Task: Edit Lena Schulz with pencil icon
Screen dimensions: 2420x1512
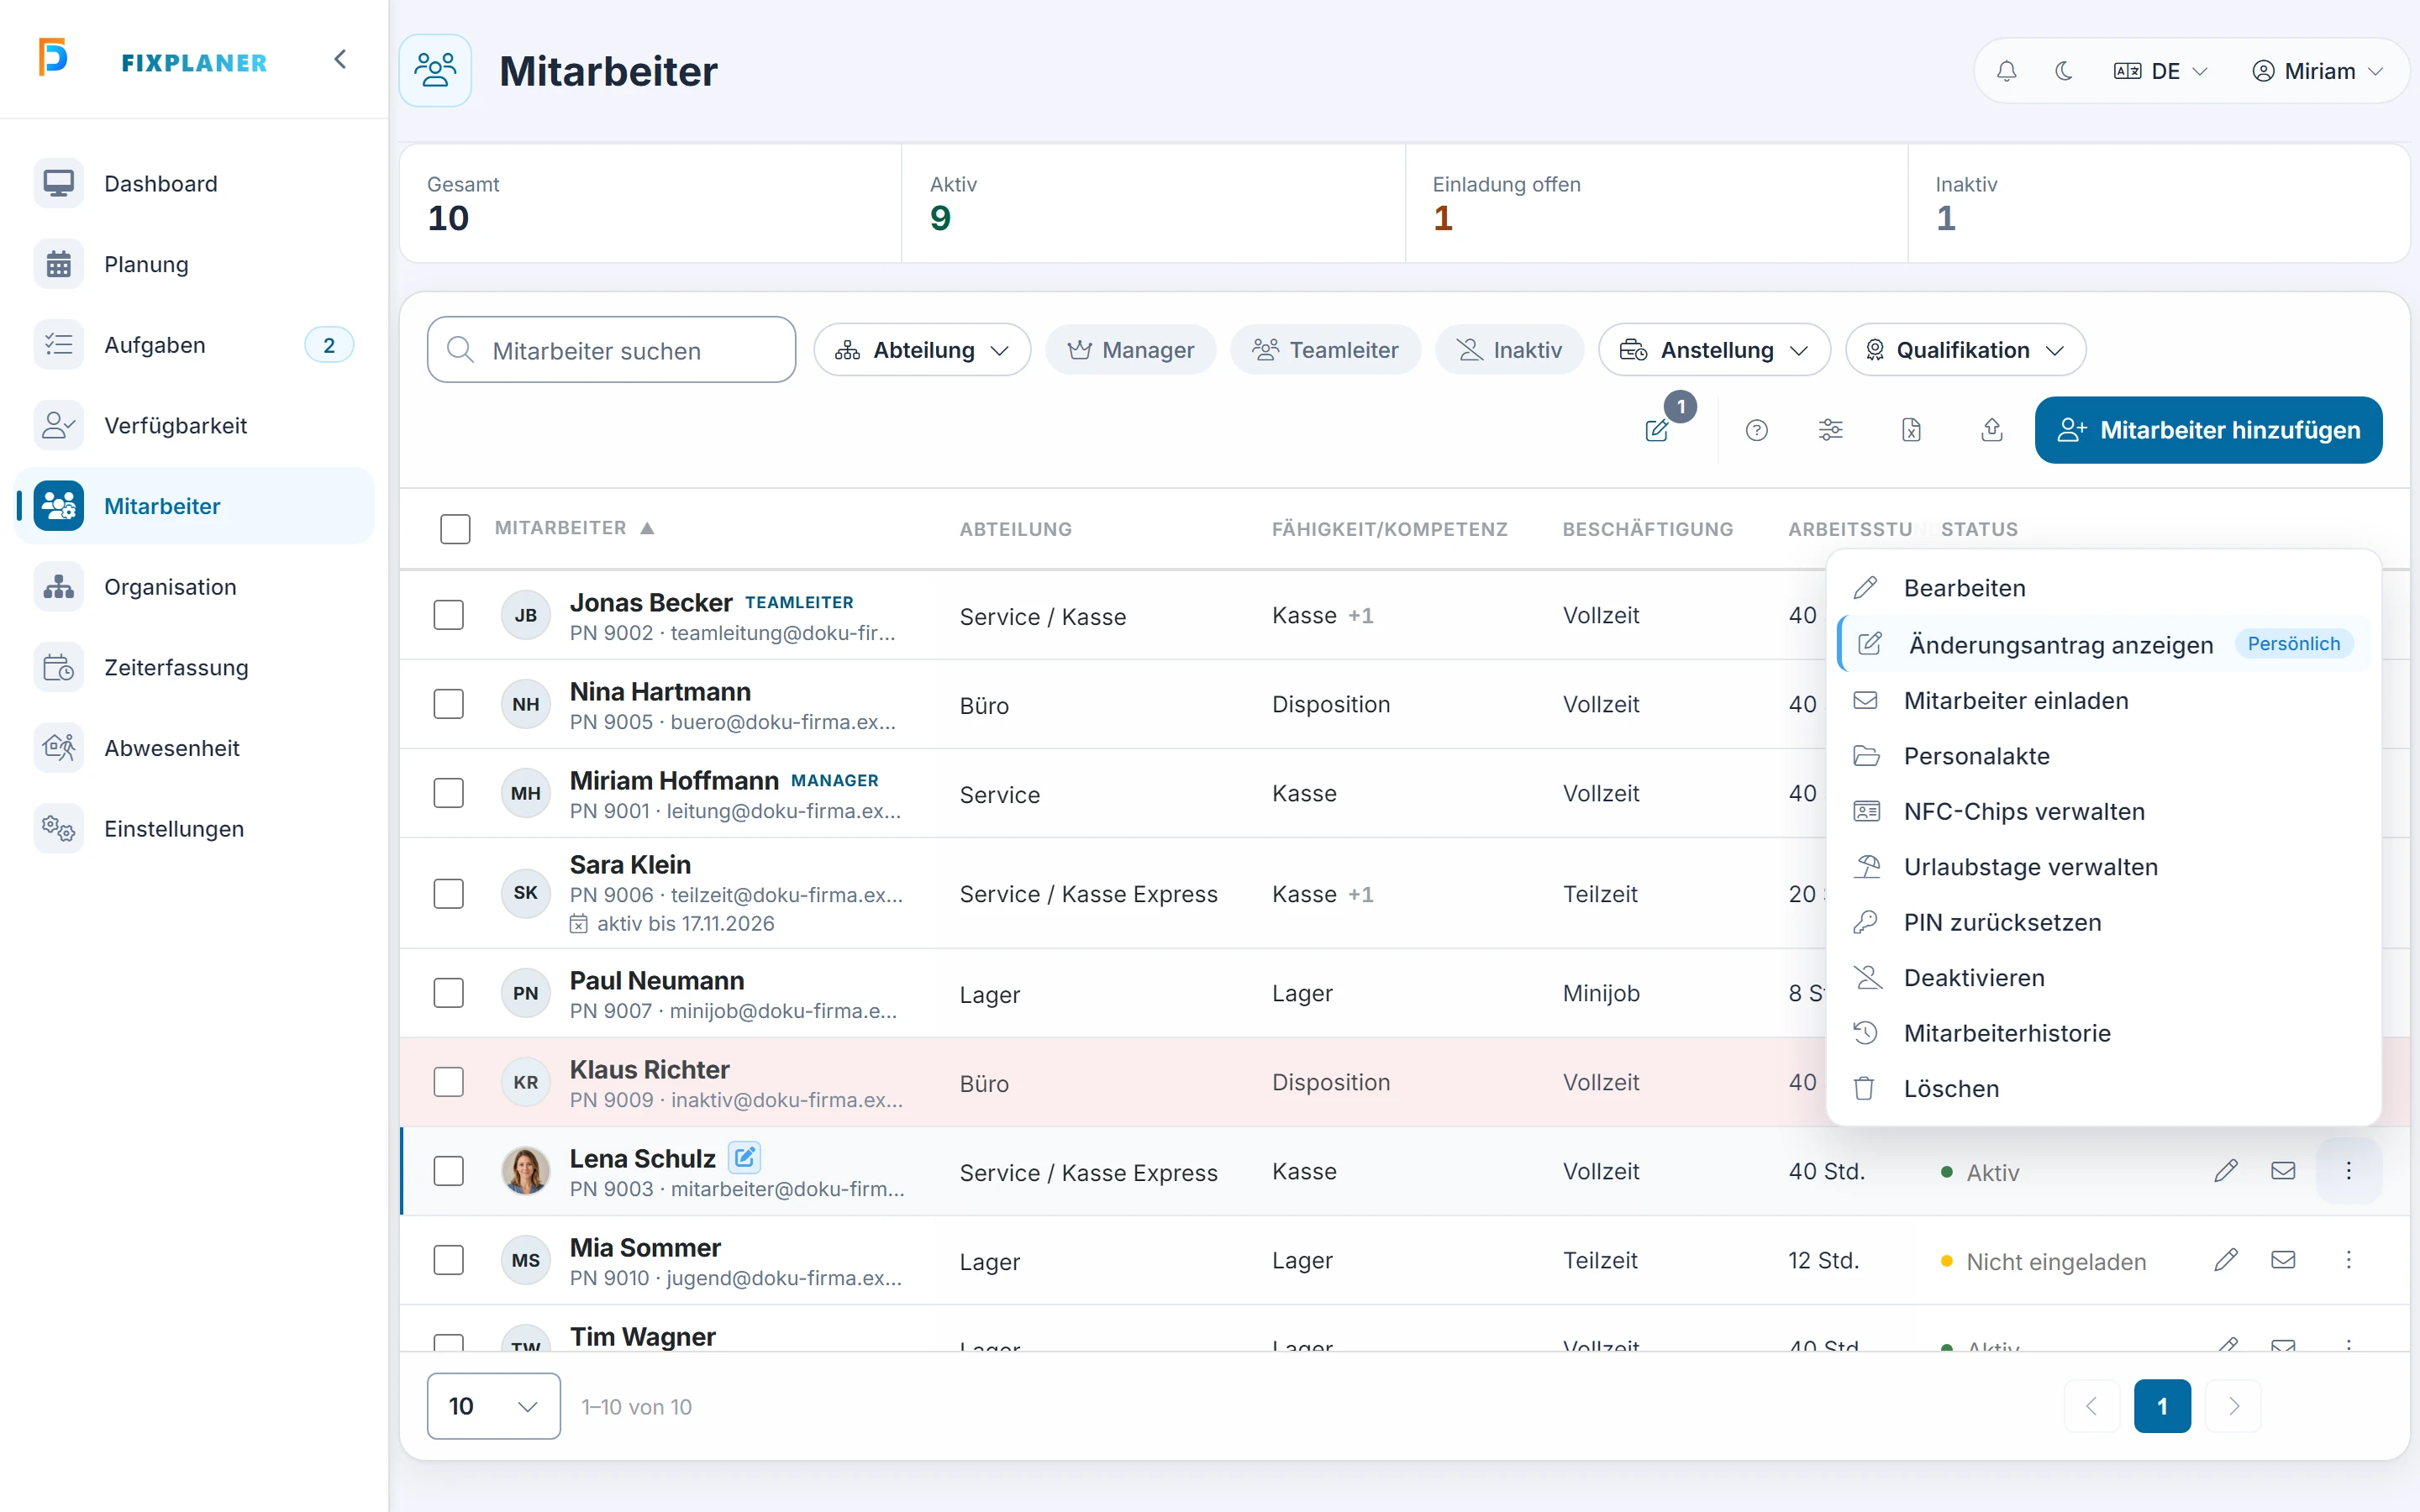Action: [x=2225, y=1171]
